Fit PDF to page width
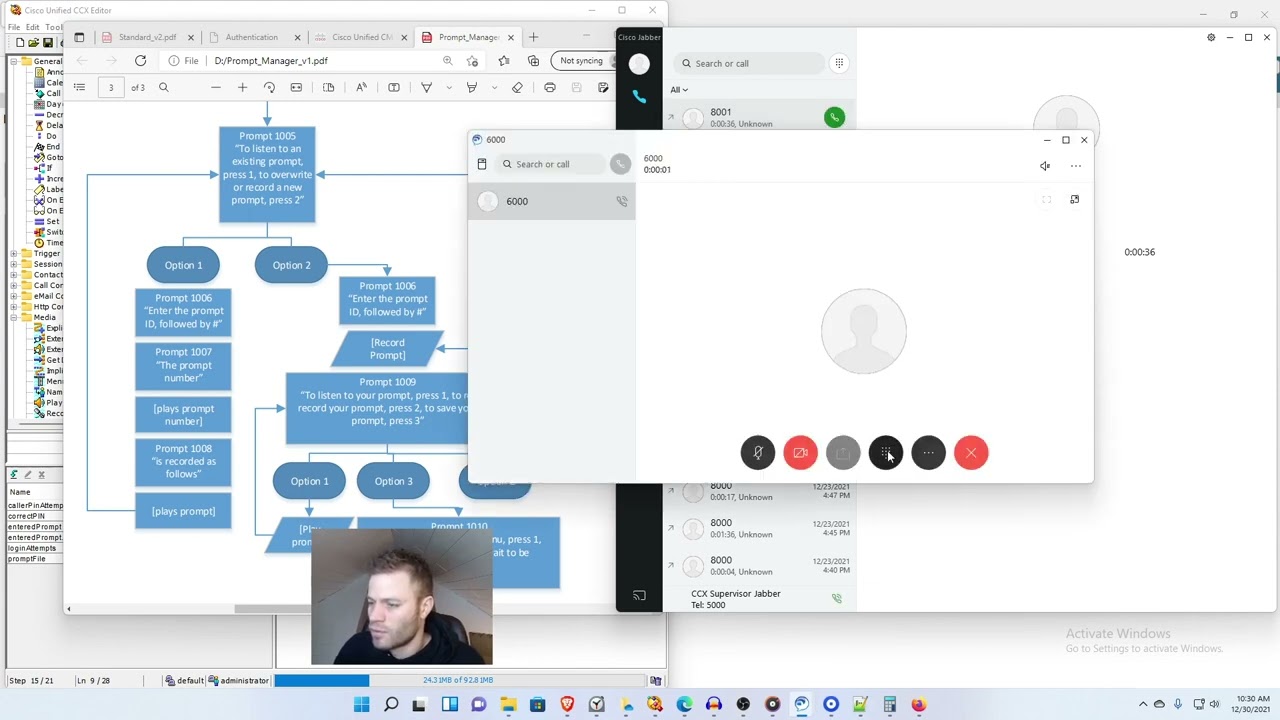The image size is (1280, 720). [x=296, y=88]
